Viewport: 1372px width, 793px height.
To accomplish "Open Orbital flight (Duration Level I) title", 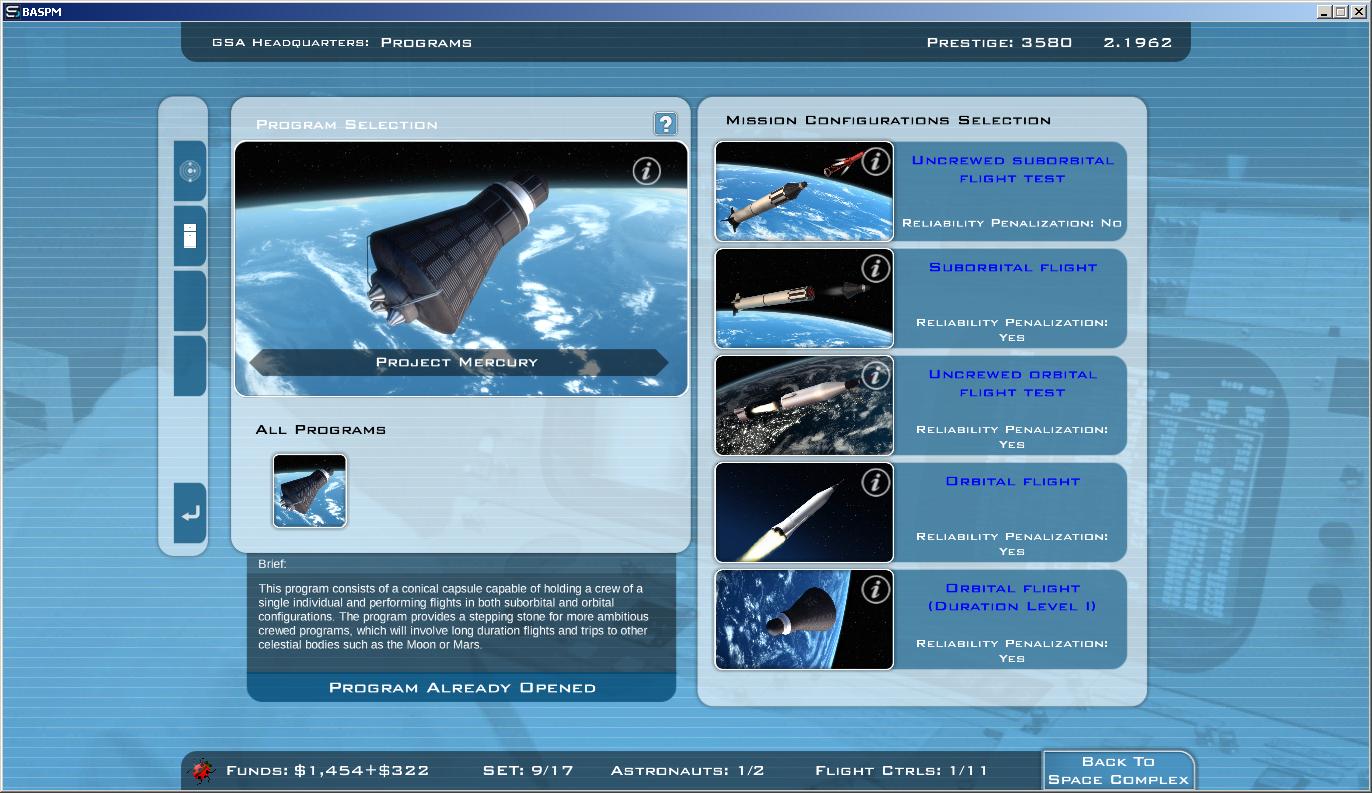I will click(x=1012, y=597).
